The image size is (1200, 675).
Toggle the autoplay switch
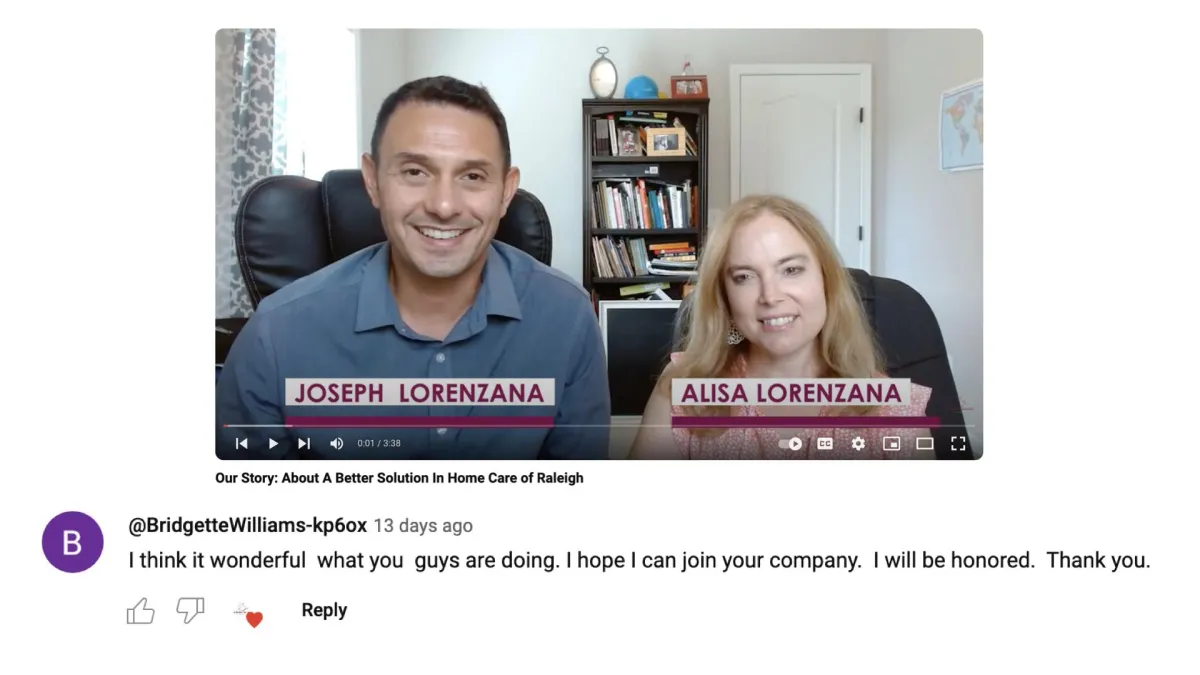(x=791, y=443)
